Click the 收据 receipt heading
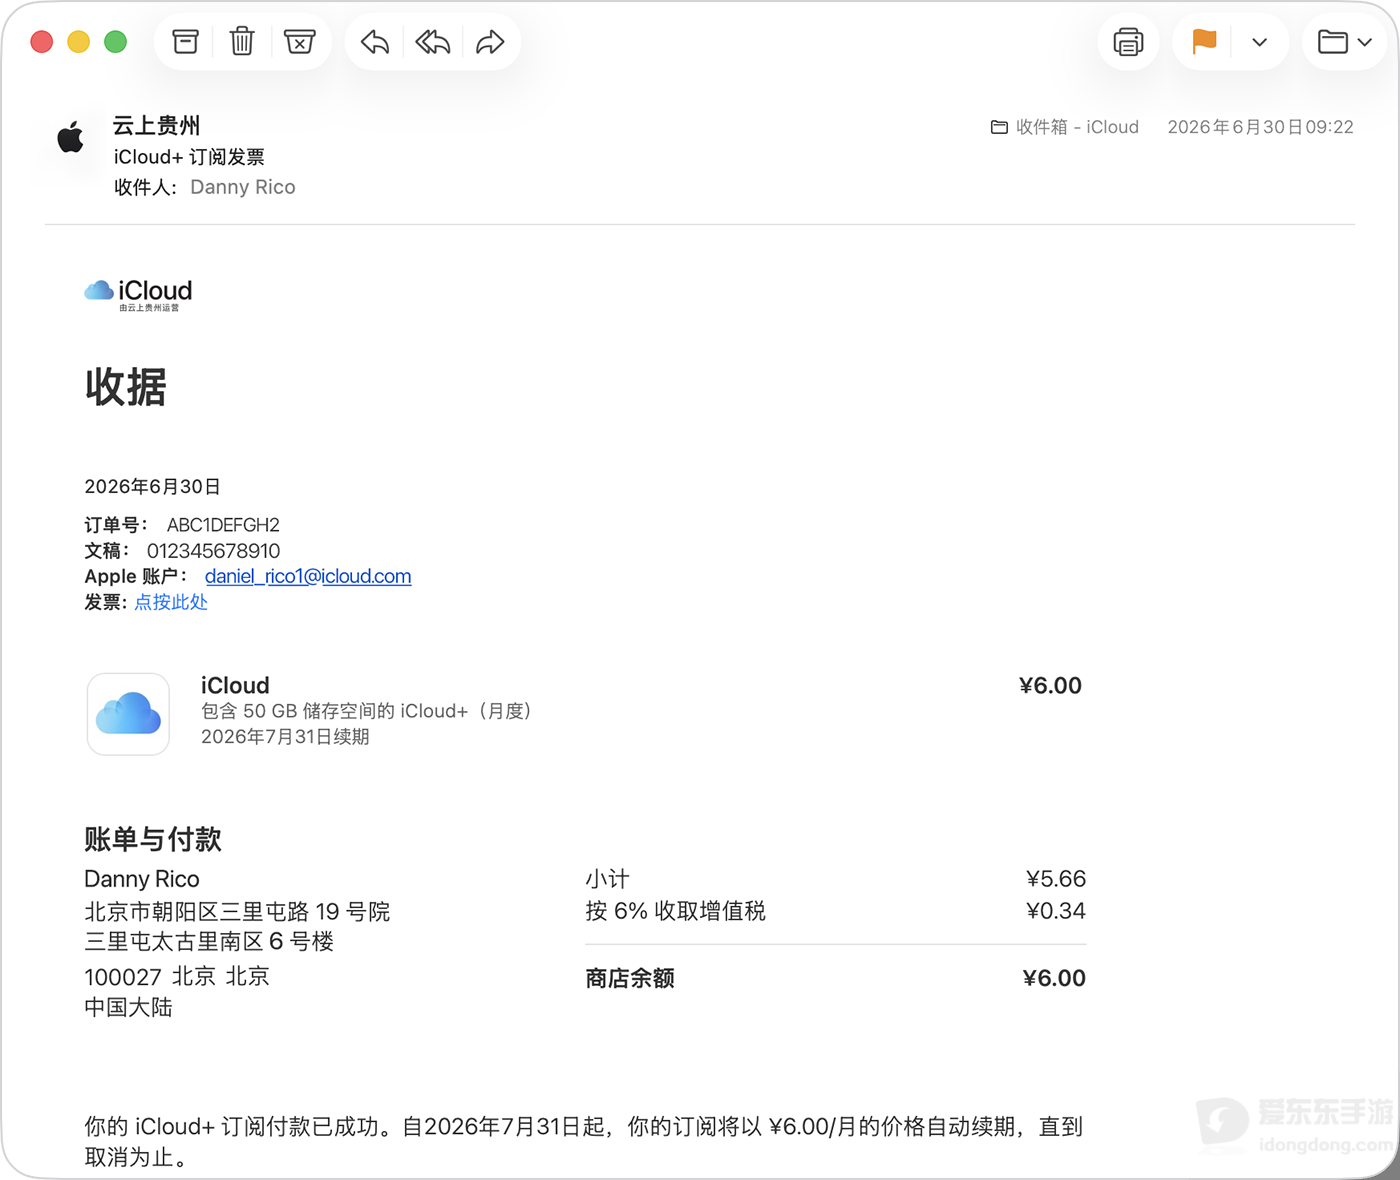Image resolution: width=1400 pixels, height=1180 pixels. tap(126, 387)
